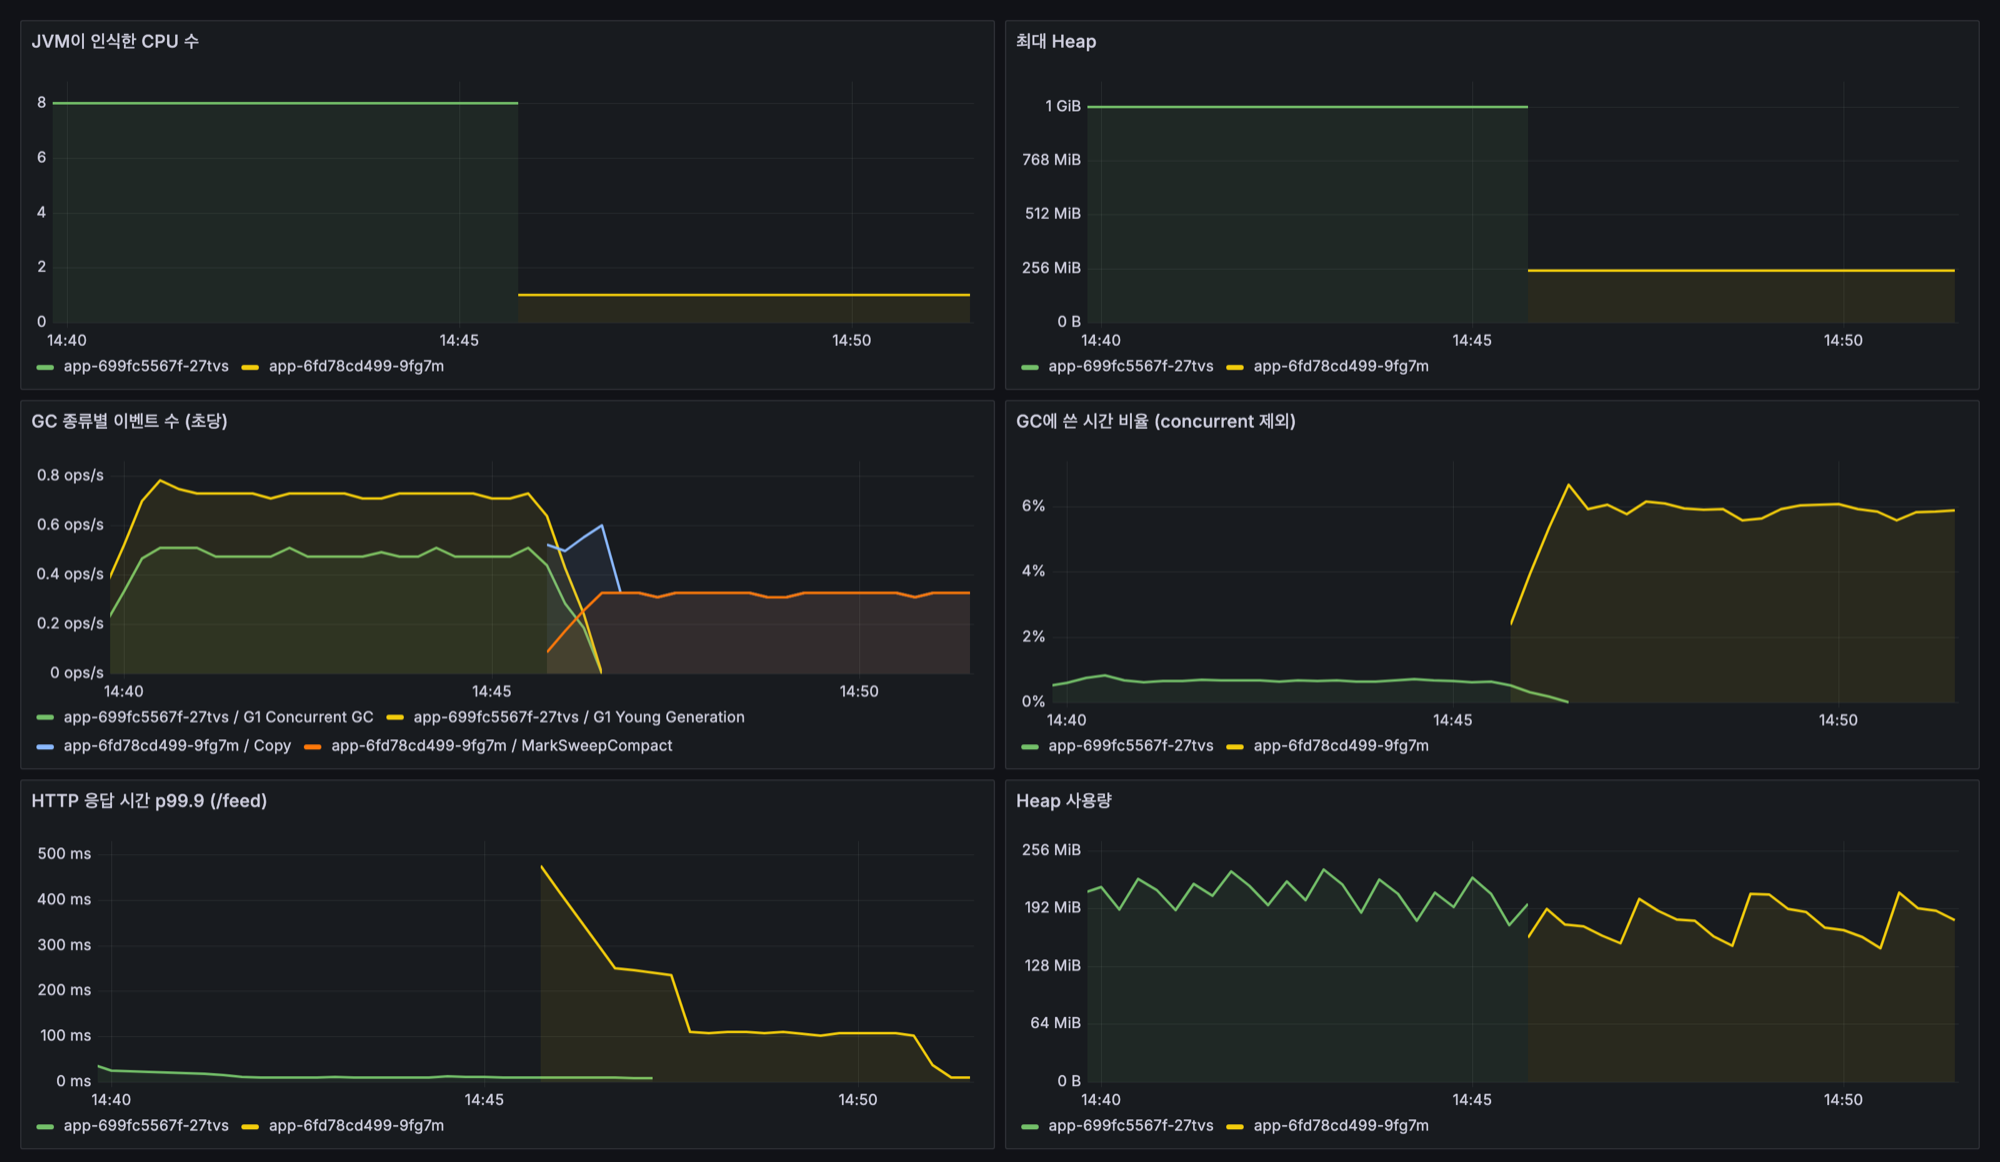The height and width of the screenshot is (1162, 2000).
Task: Click yellow swatch in 최대 Heap legend
Action: (x=1235, y=367)
